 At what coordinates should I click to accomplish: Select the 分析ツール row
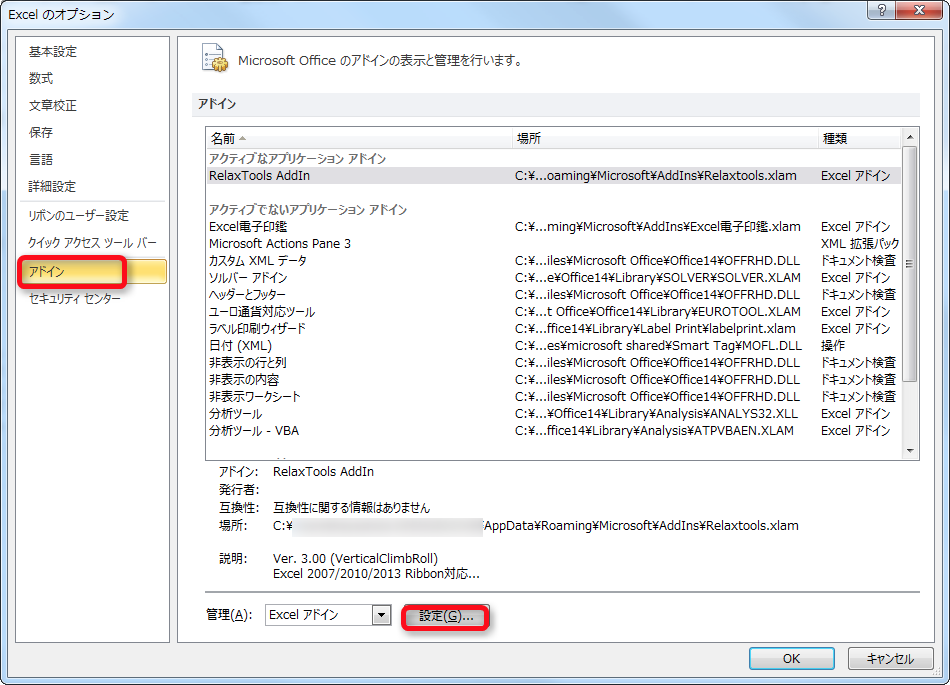pos(553,414)
